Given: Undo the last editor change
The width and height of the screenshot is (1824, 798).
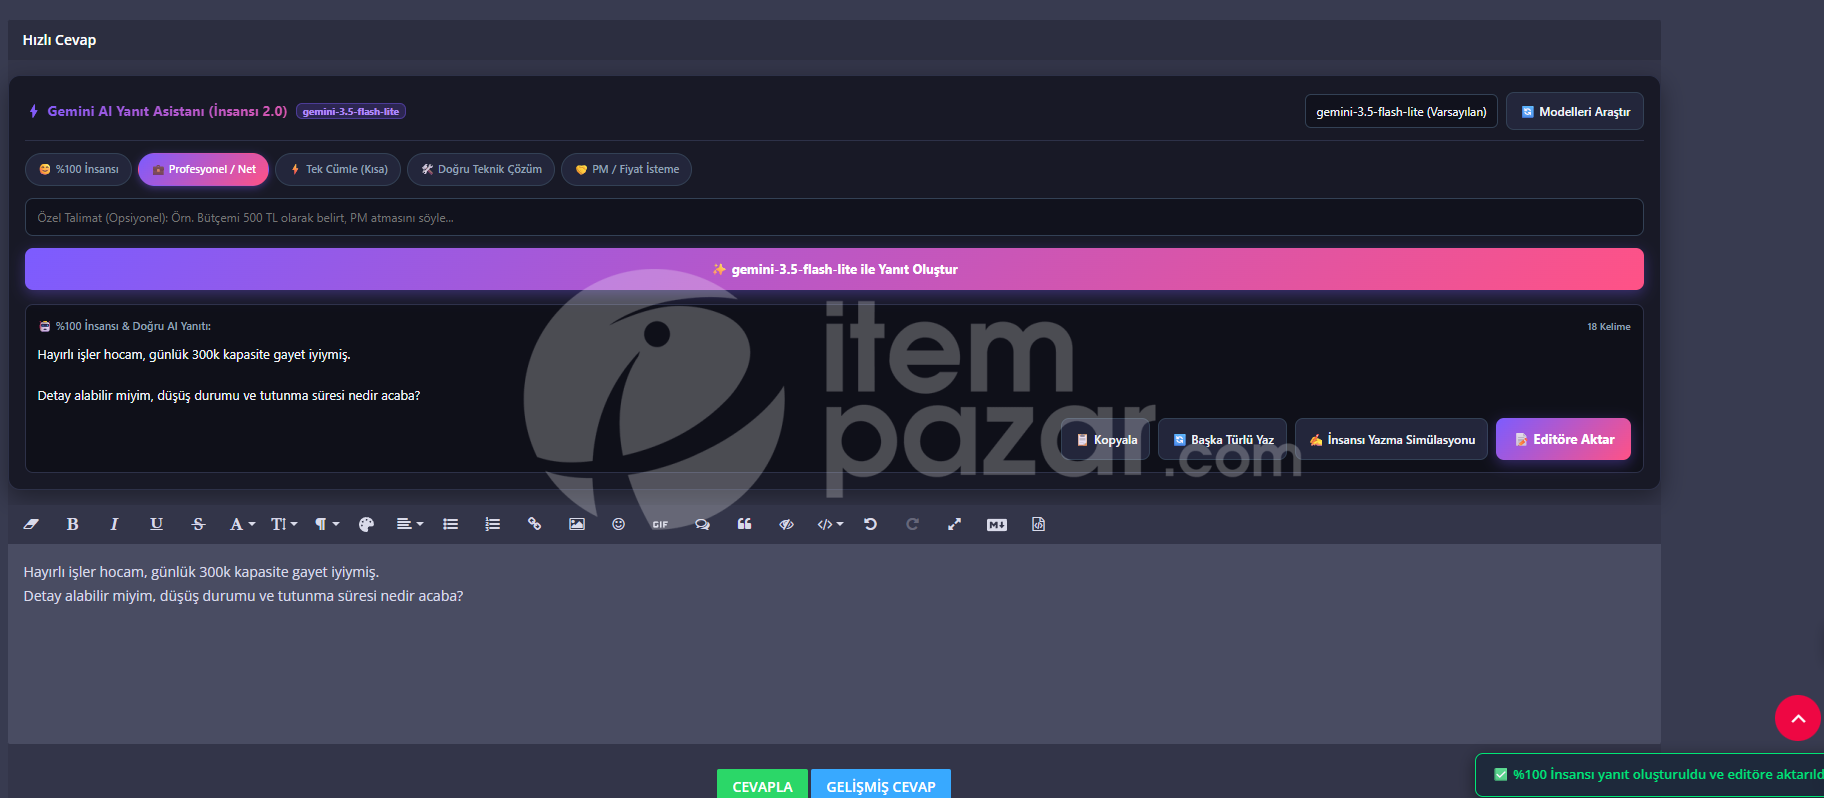Looking at the screenshot, I should click(870, 524).
